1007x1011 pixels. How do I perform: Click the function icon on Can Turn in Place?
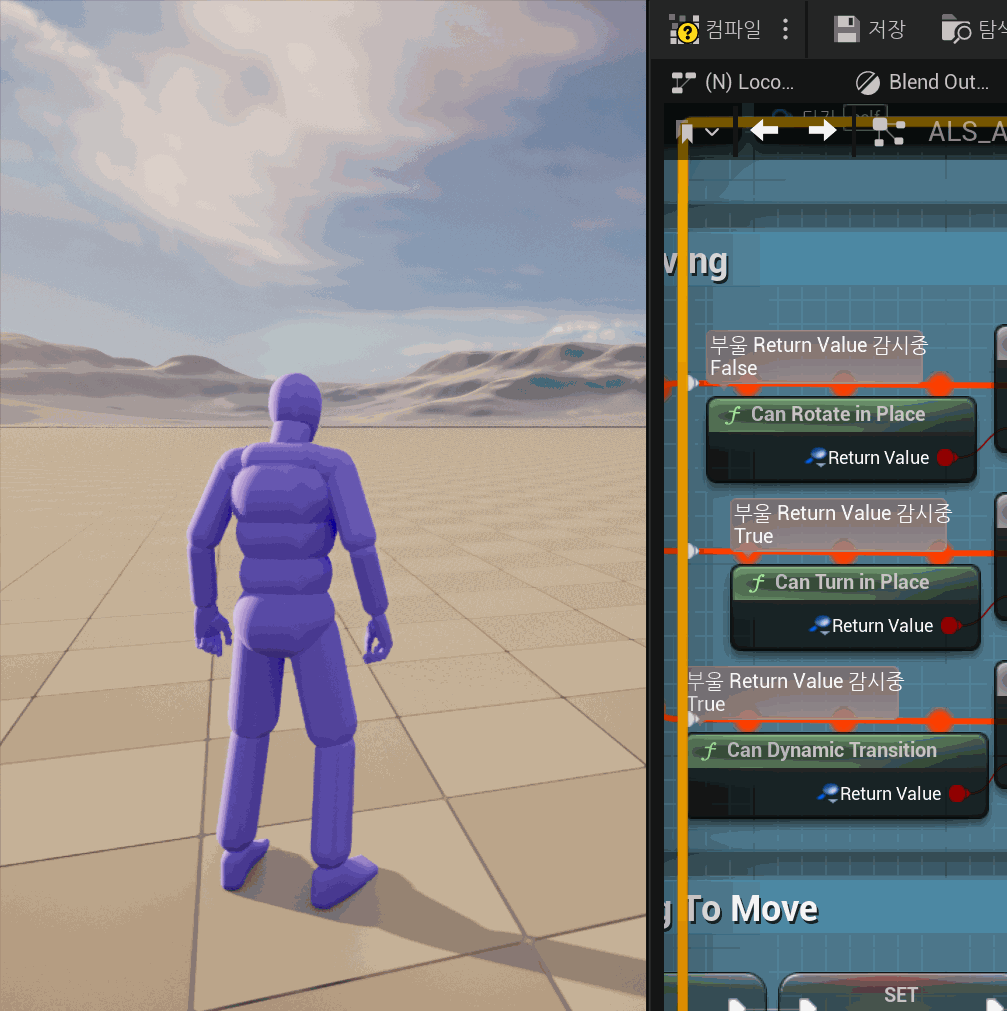(757, 584)
